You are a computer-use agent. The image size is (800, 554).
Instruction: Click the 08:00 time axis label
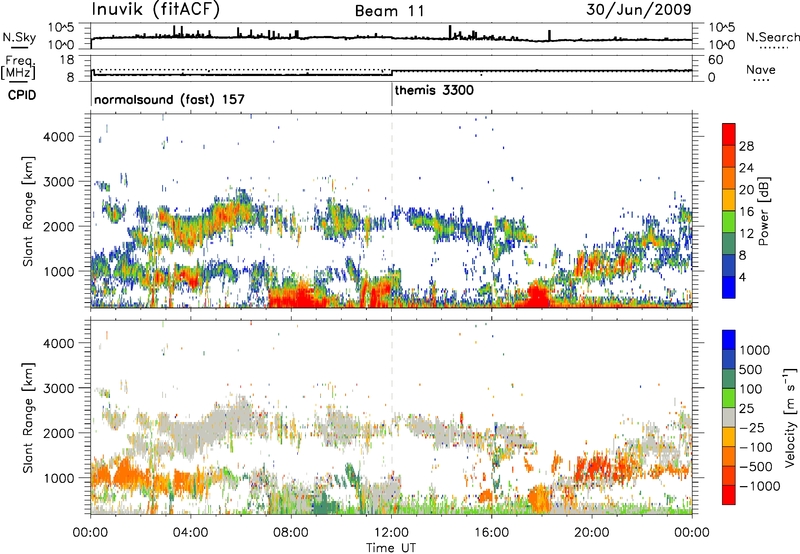coord(291,533)
